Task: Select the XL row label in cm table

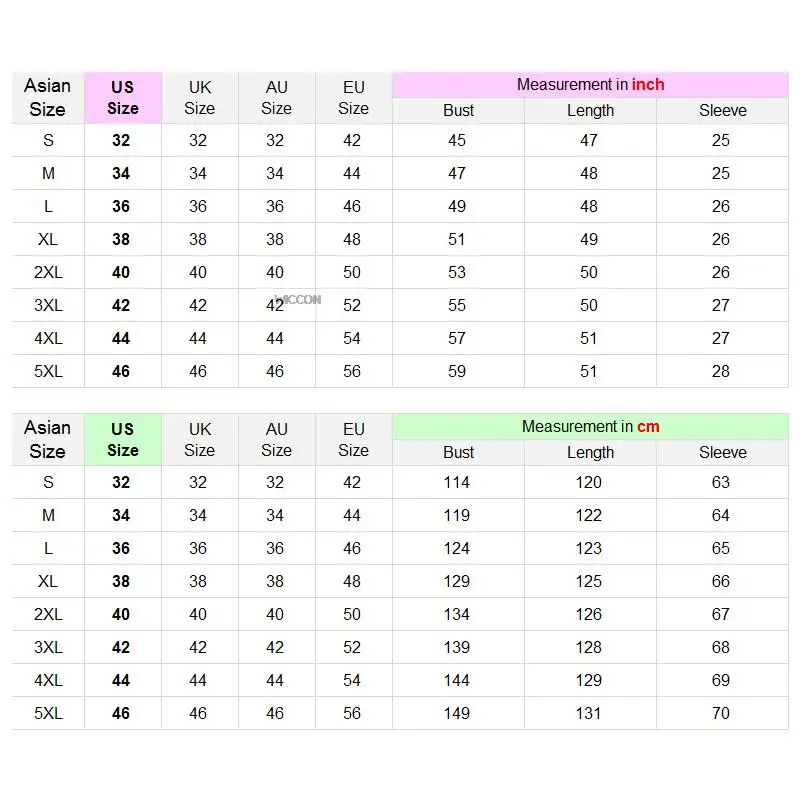Action: (47, 581)
